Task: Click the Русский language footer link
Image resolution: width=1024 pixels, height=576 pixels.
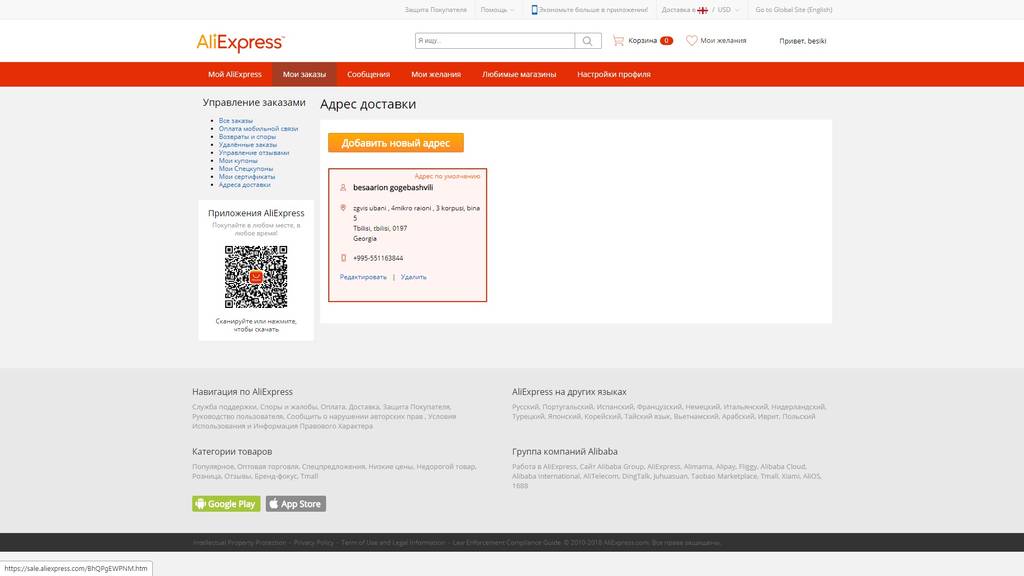Action: pyautogui.click(x=525, y=407)
